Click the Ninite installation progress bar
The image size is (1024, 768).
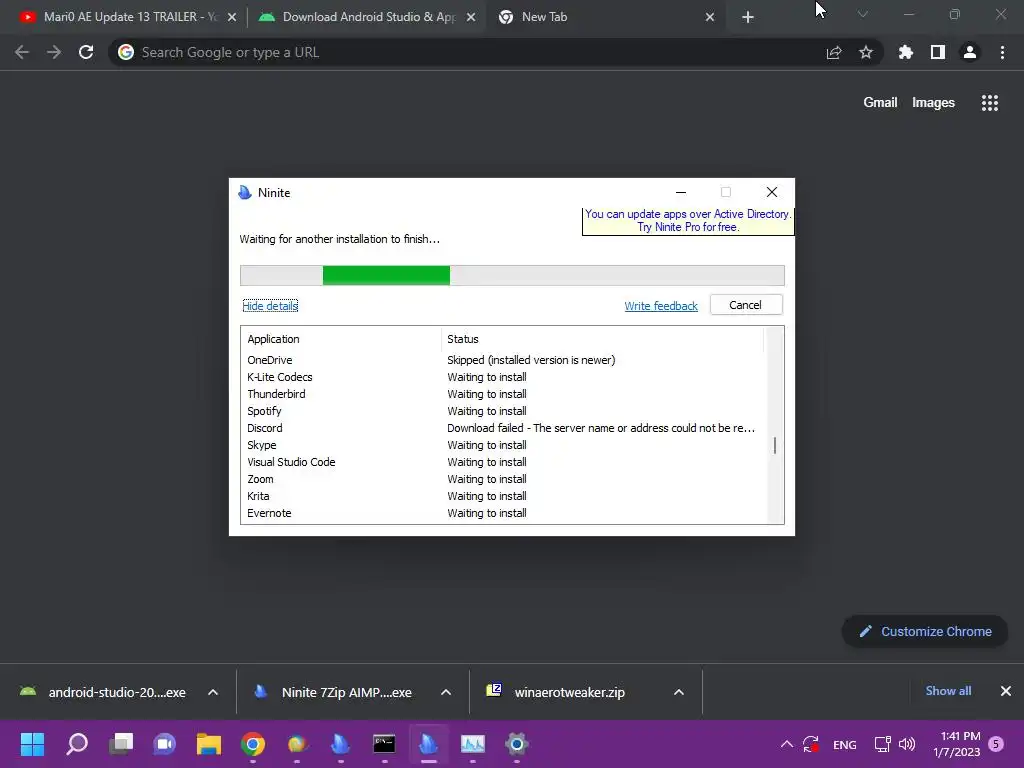(512, 276)
